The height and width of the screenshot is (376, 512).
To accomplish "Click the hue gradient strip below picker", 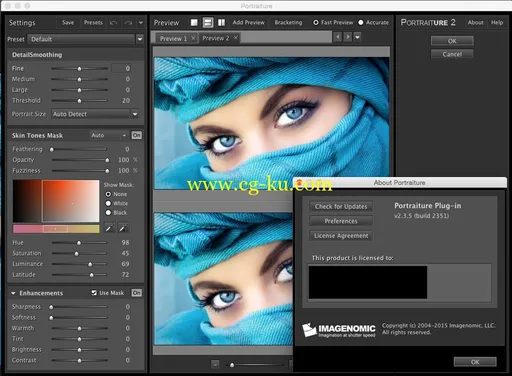I will pos(56,229).
